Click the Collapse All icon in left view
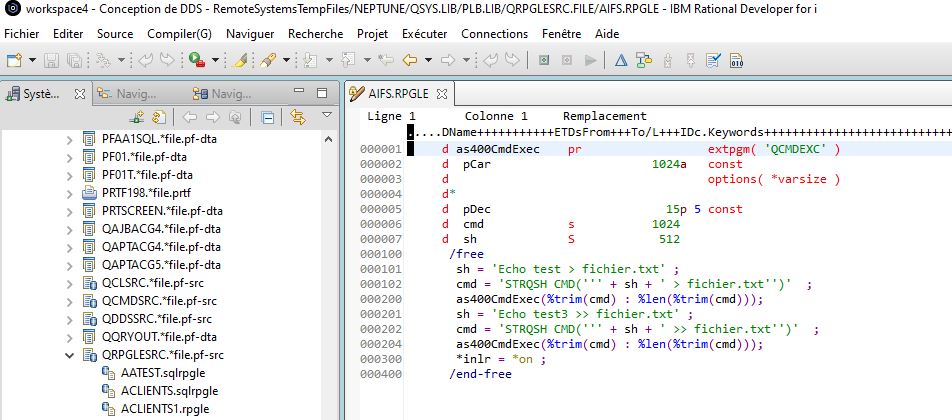Image resolution: width=952 pixels, height=420 pixels. [267, 117]
